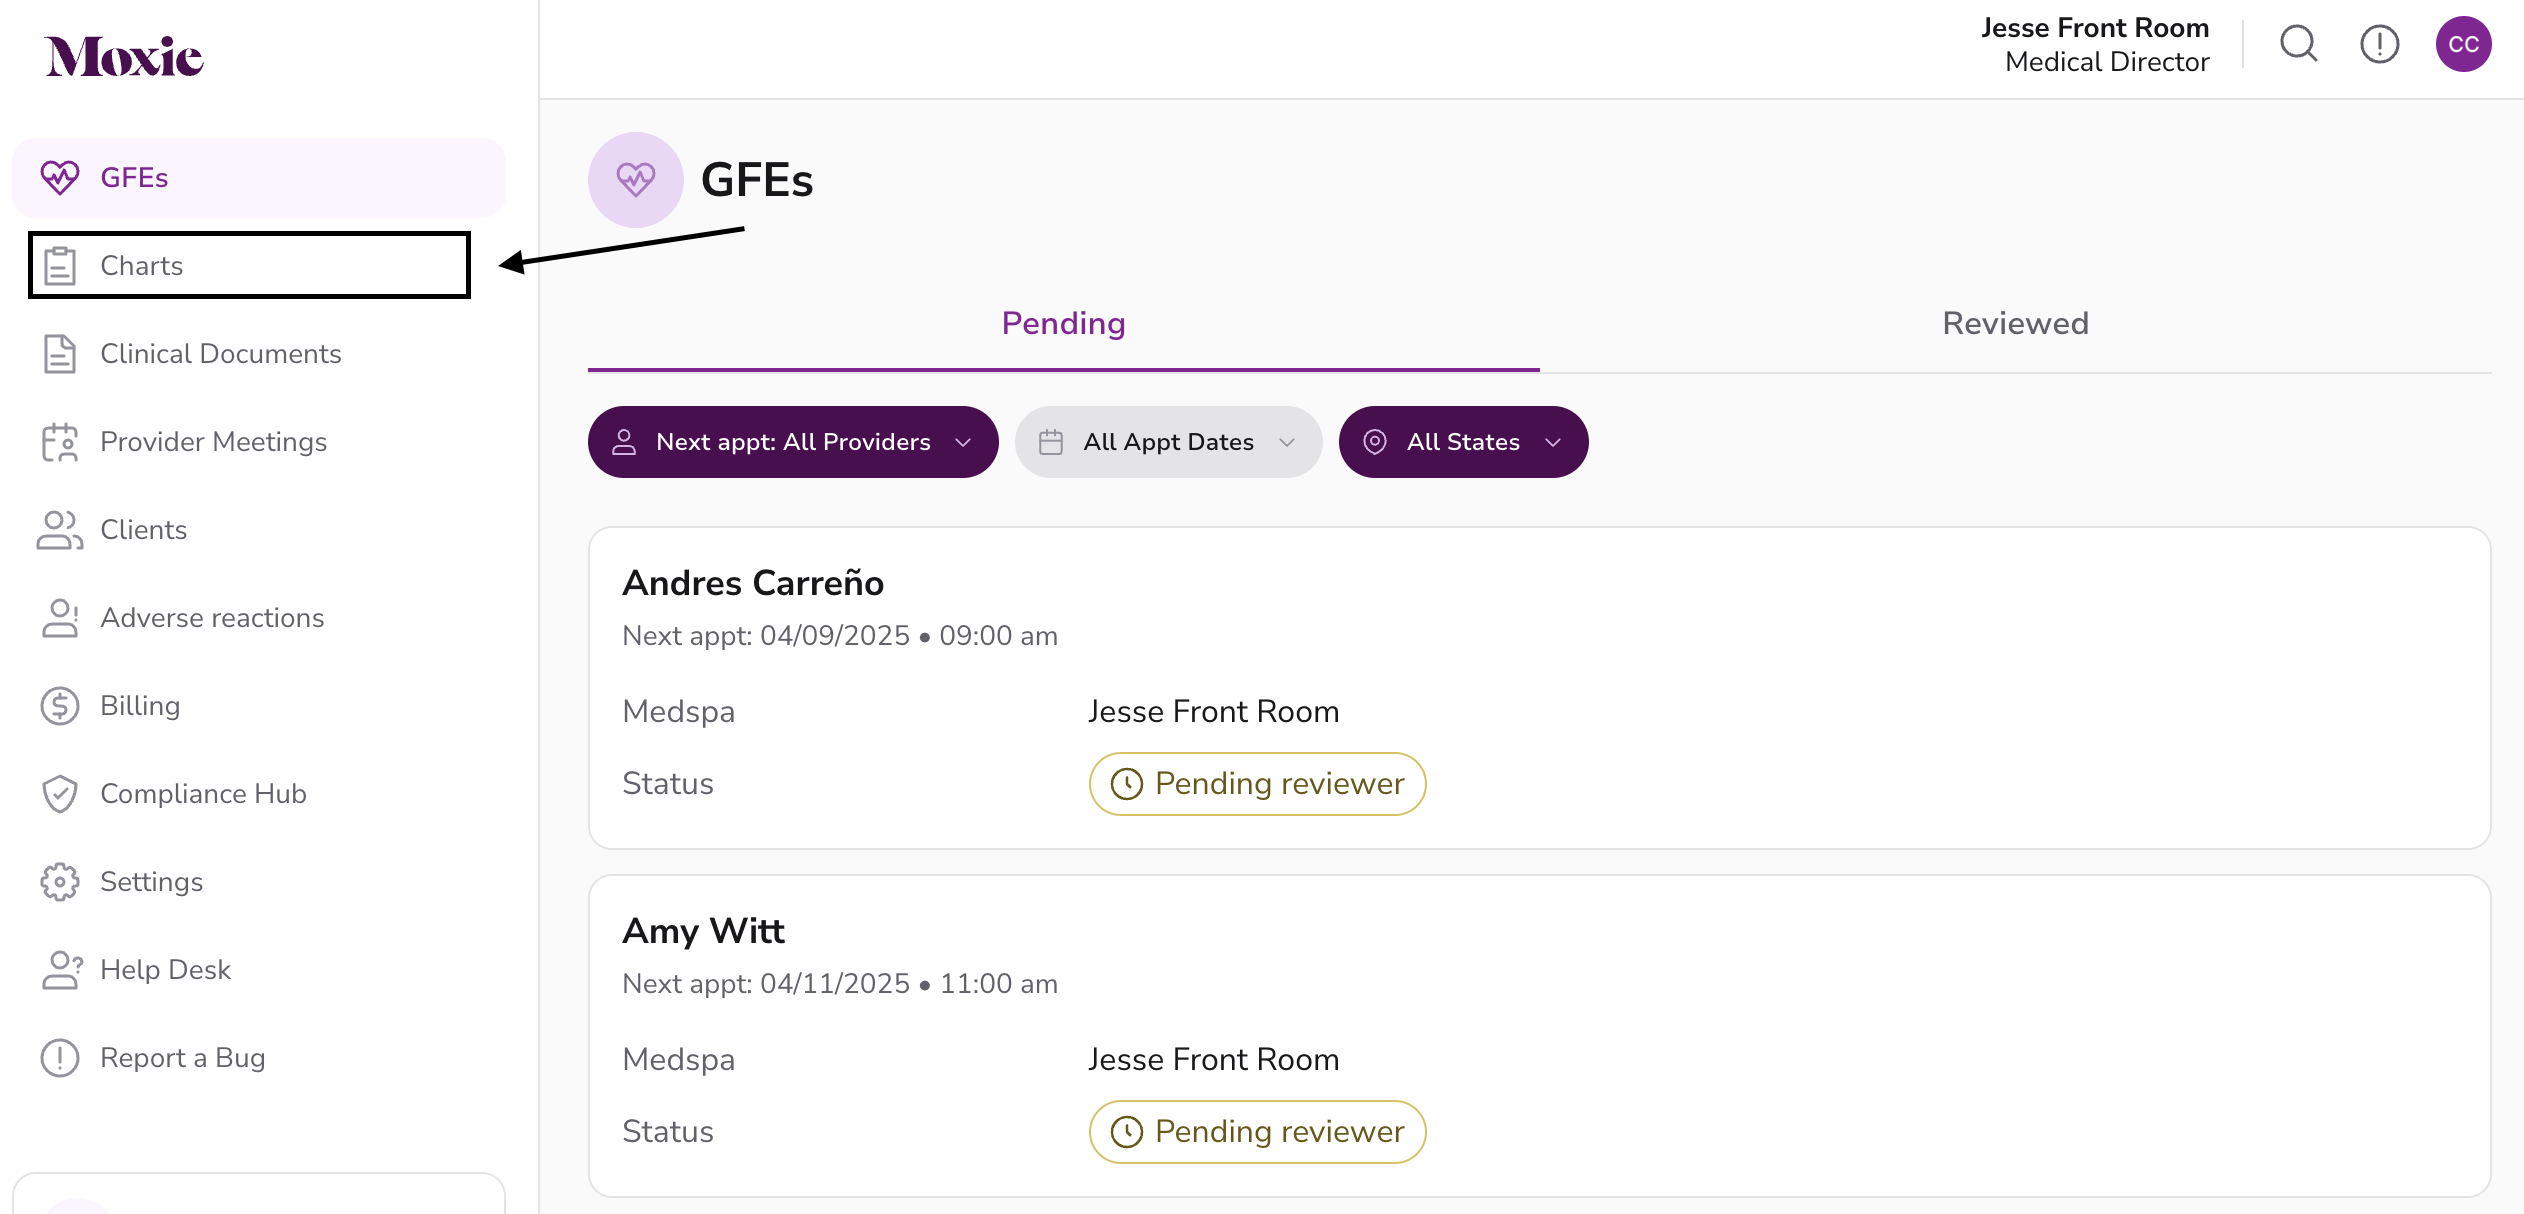Image resolution: width=2524 pixels, height=1214 pixels.
Task: Click the search magnifier icon
Action: (x=2298, y=44)
